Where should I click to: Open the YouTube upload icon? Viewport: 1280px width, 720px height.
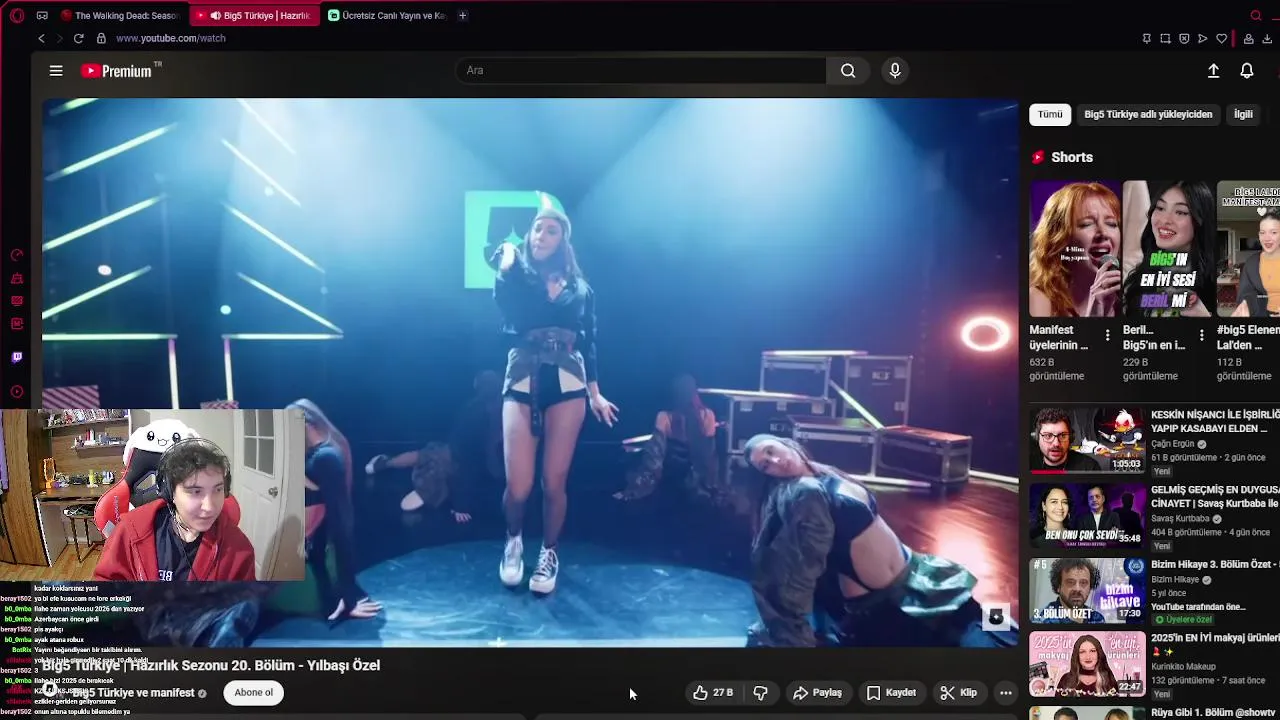pyautogui.click(x=1213, y=71)
